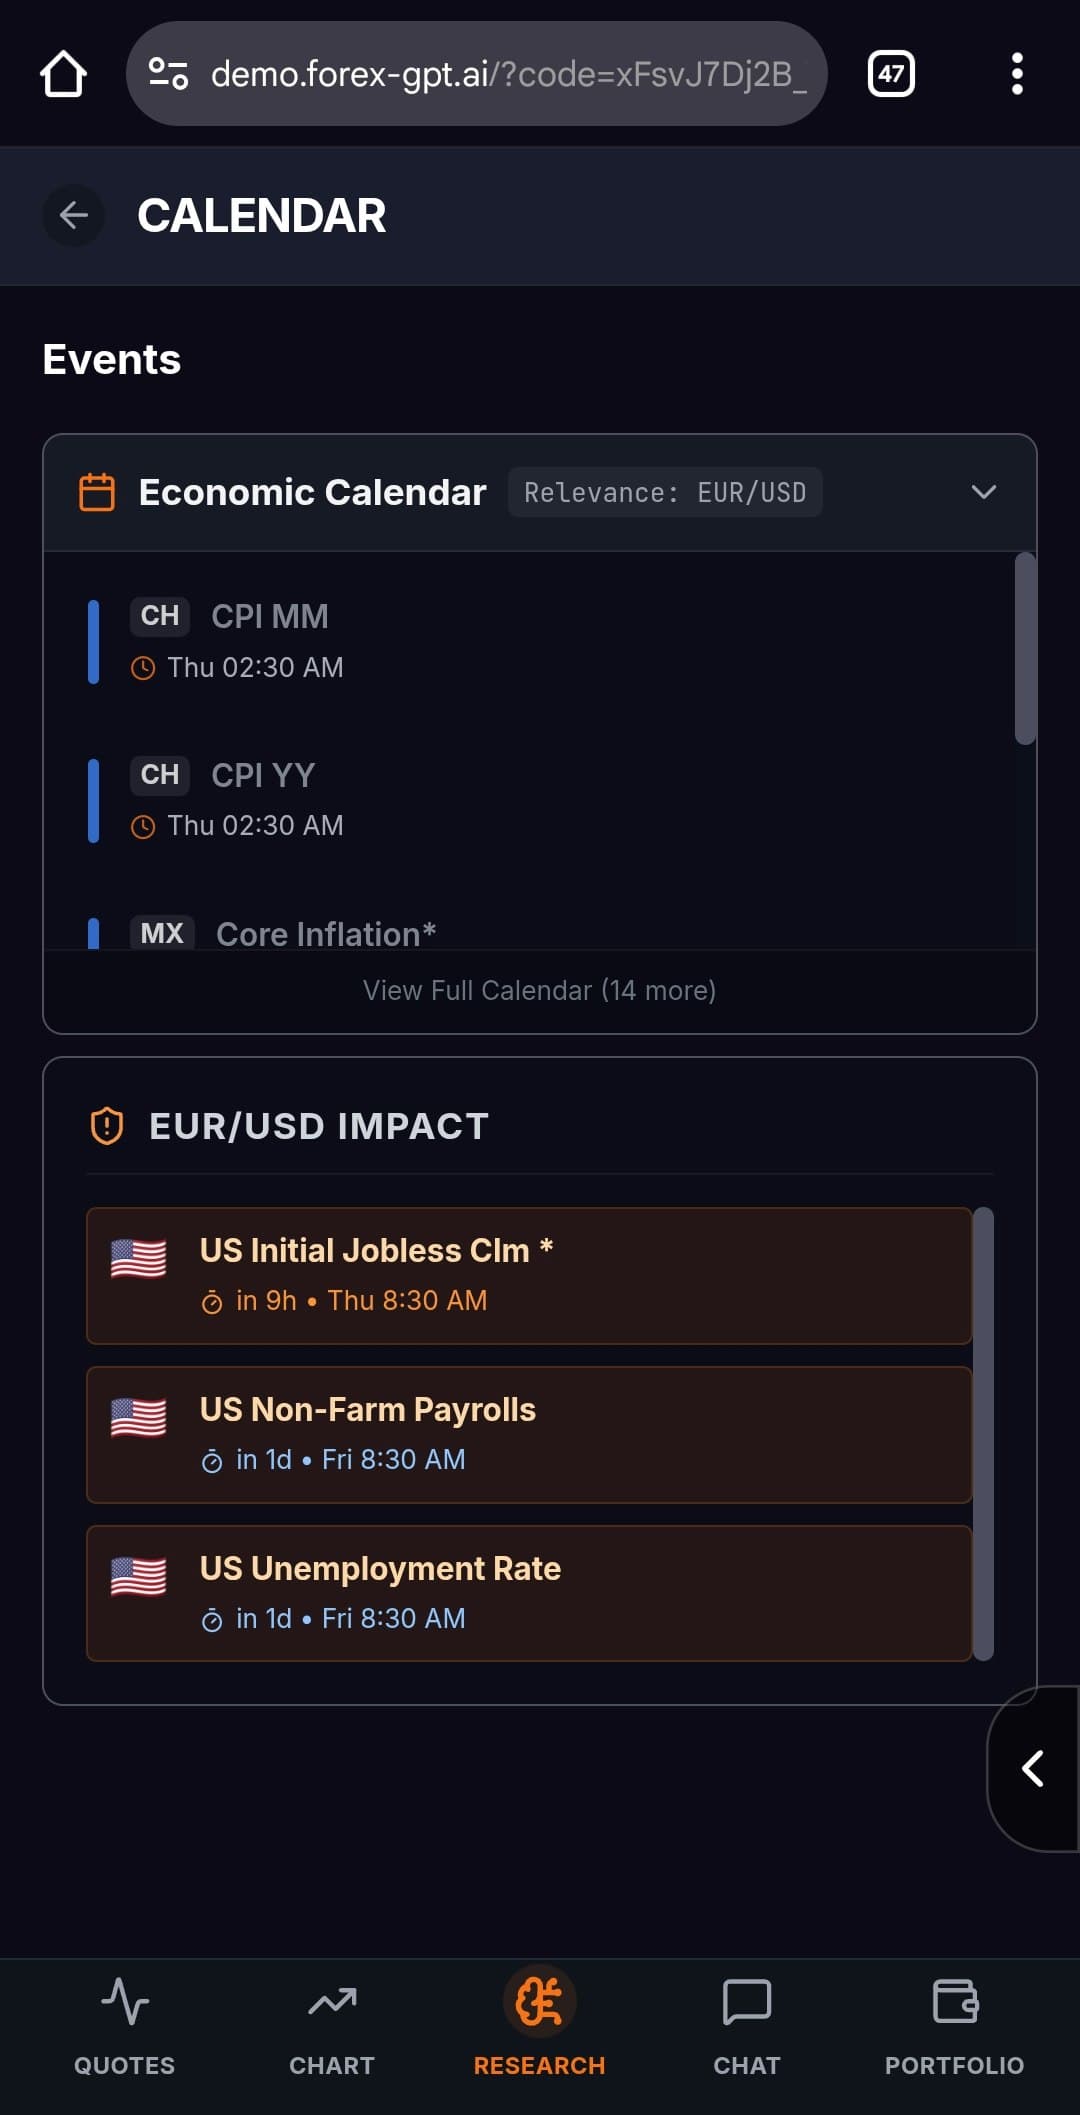Collapse the Economic Calendar chevron
This screenshot has height=2115, width=1080.
pos(983,492)
